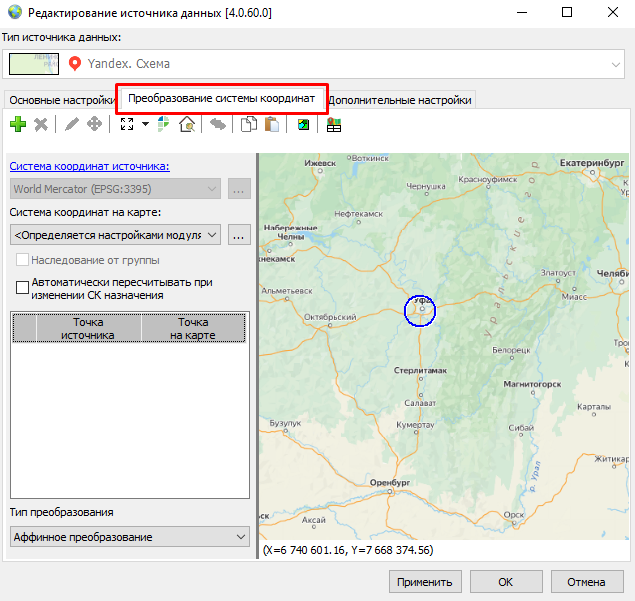Click the pencil edit point icon
The image size is (635, 601).
coord(72,124)
